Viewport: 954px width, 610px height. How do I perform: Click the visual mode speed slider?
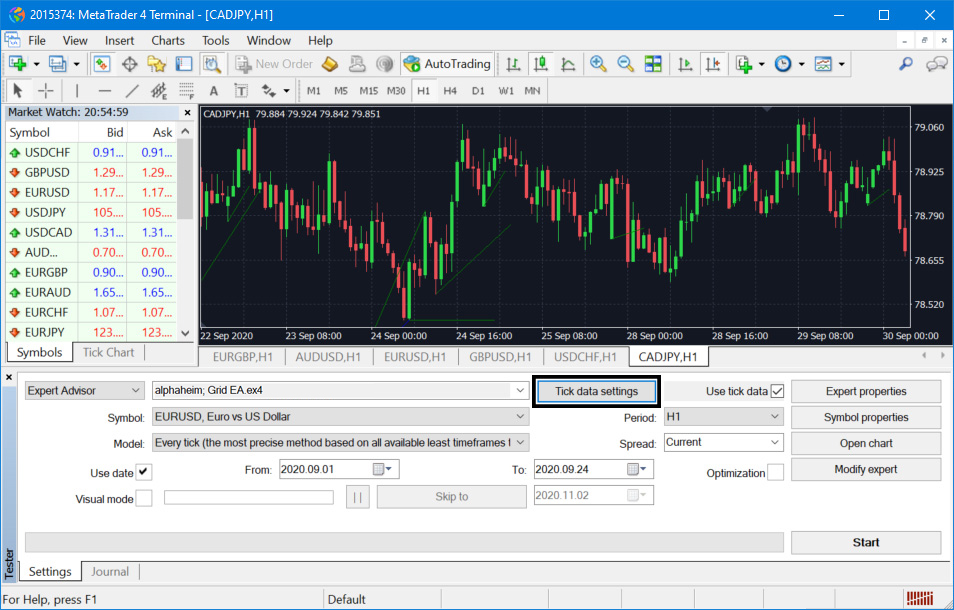click(x=249, y=497)
